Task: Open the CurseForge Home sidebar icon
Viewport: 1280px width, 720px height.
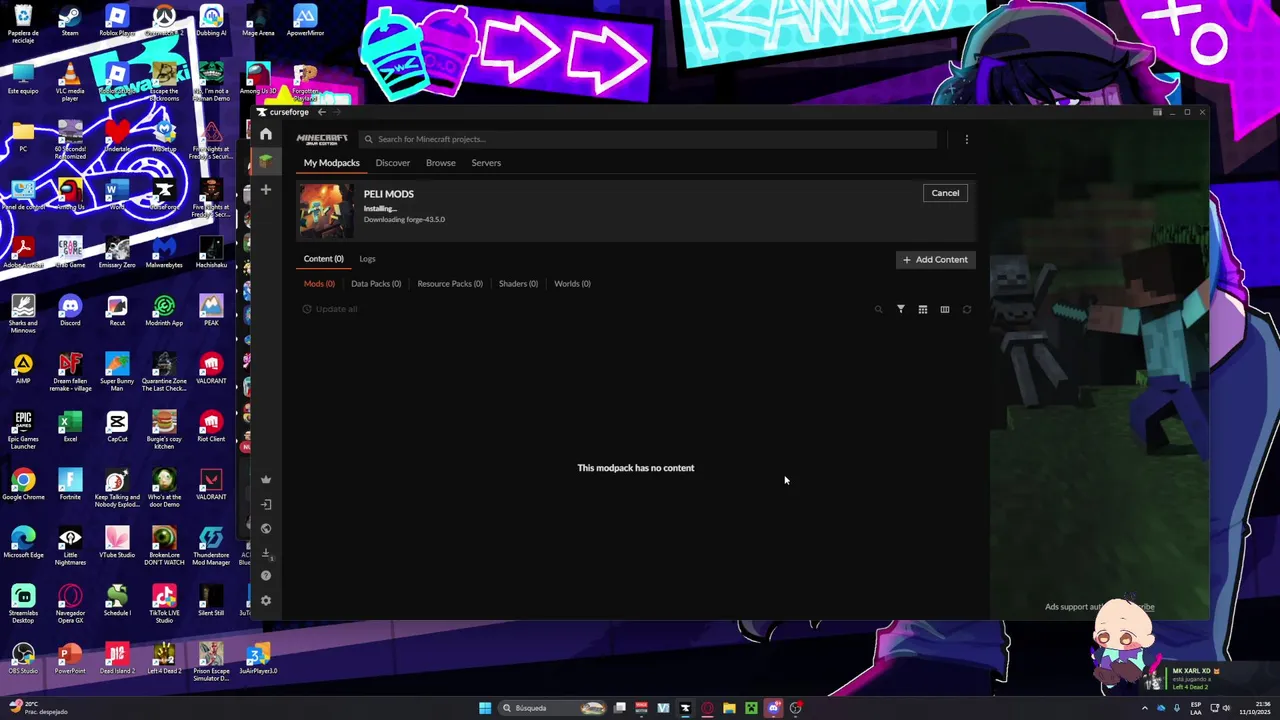Action: [x=265, y=134]
